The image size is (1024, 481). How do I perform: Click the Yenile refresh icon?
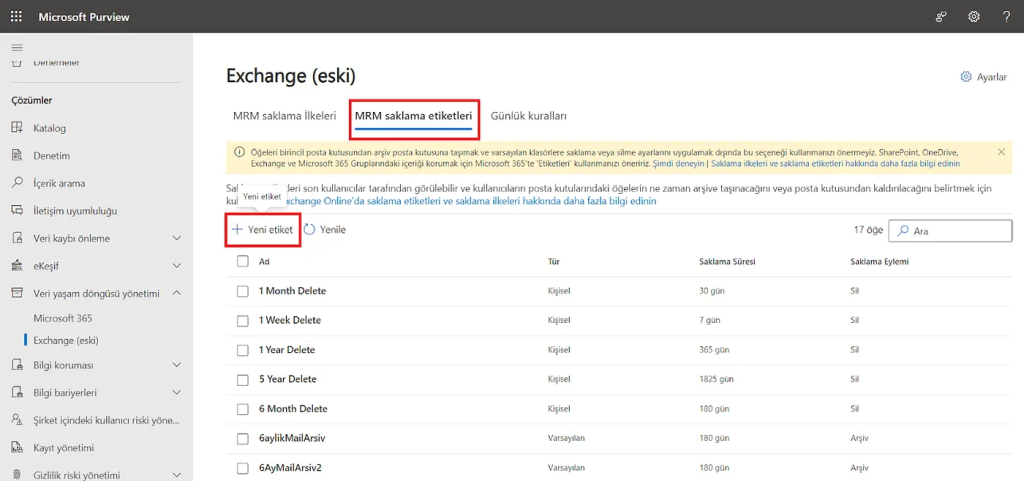pos(310,230)
